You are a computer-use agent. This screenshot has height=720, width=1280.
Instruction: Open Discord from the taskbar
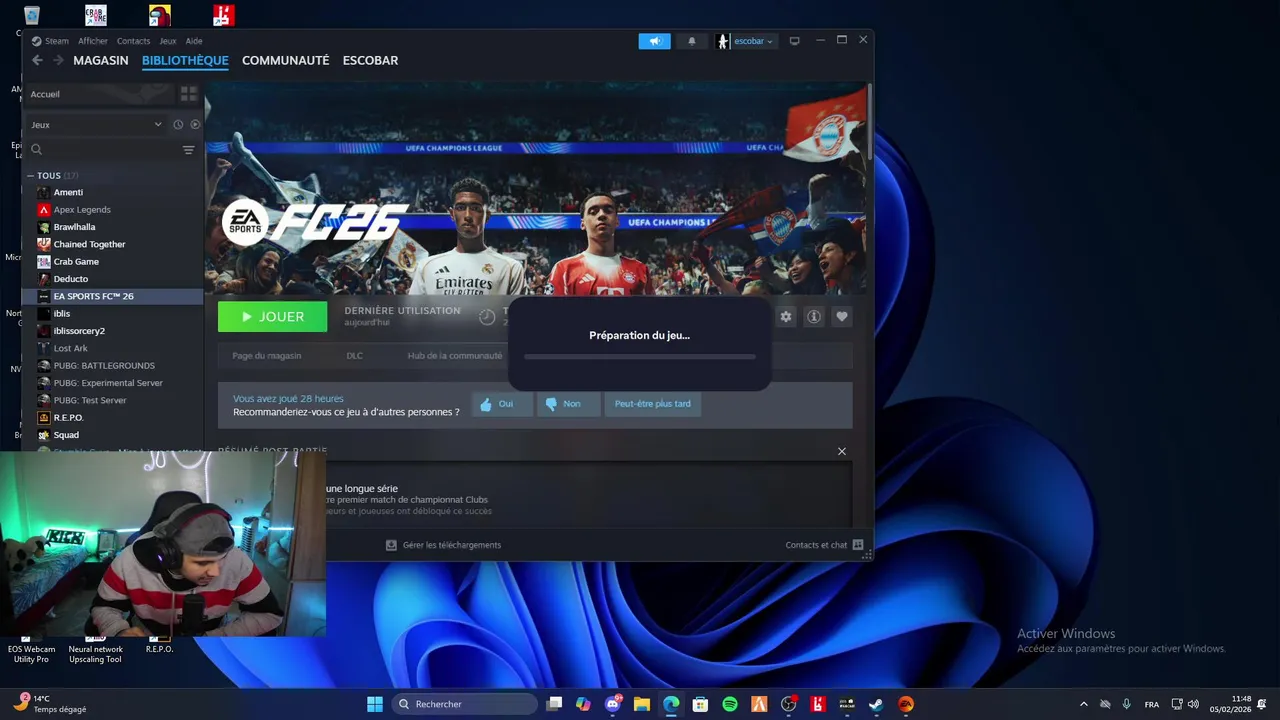click(613, 704)
